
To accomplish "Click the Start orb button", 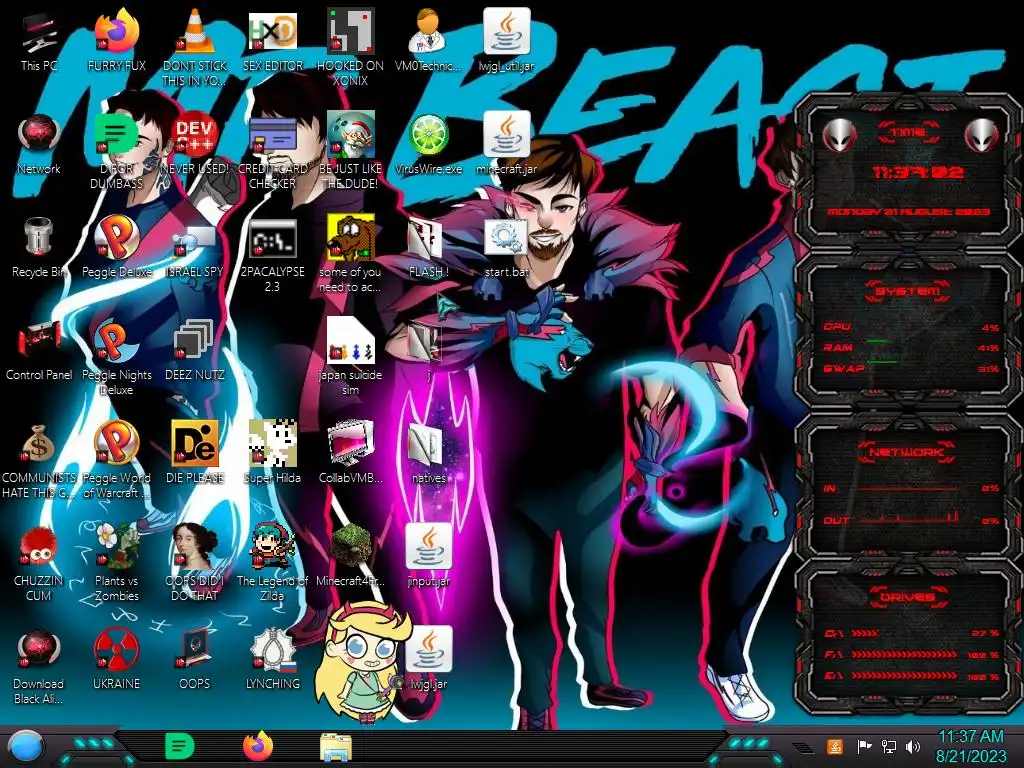I will pyautogui.click(x=26, y=747).
